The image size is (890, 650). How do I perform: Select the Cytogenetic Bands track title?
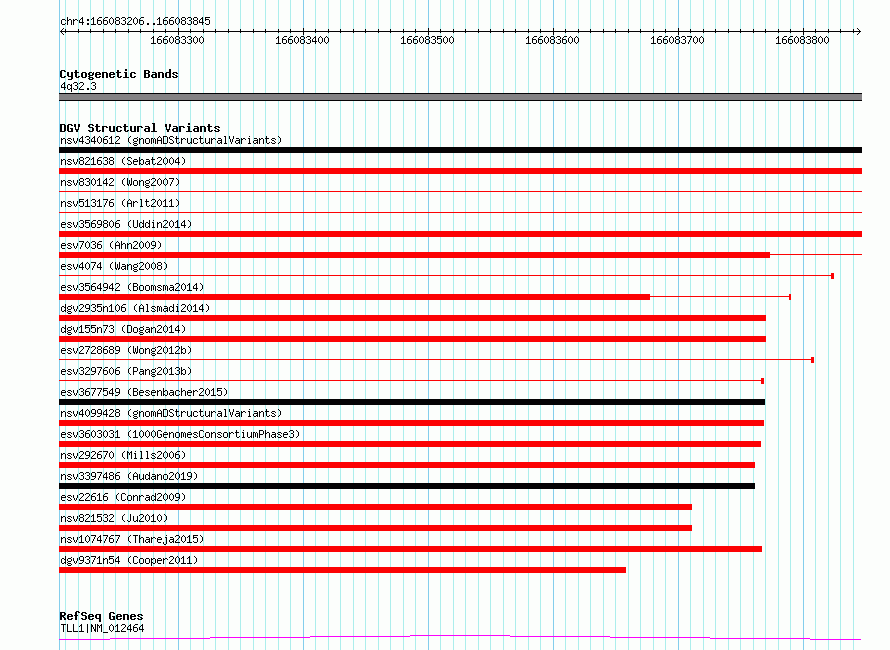pos(119,74)
